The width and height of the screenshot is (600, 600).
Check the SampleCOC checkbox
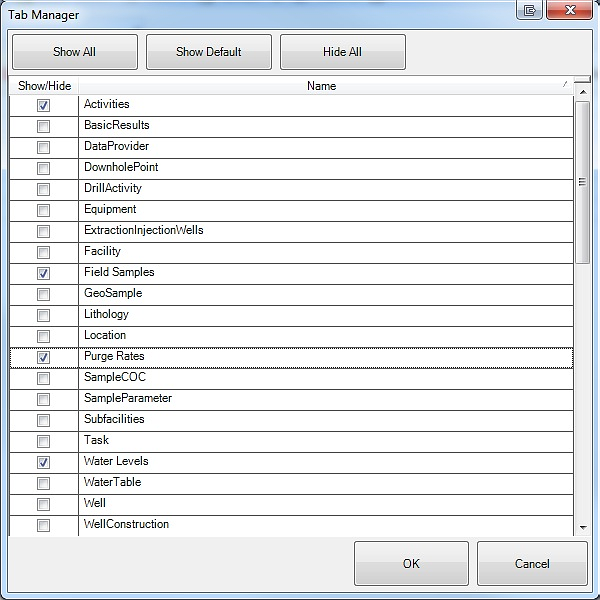tap(43, 378)
